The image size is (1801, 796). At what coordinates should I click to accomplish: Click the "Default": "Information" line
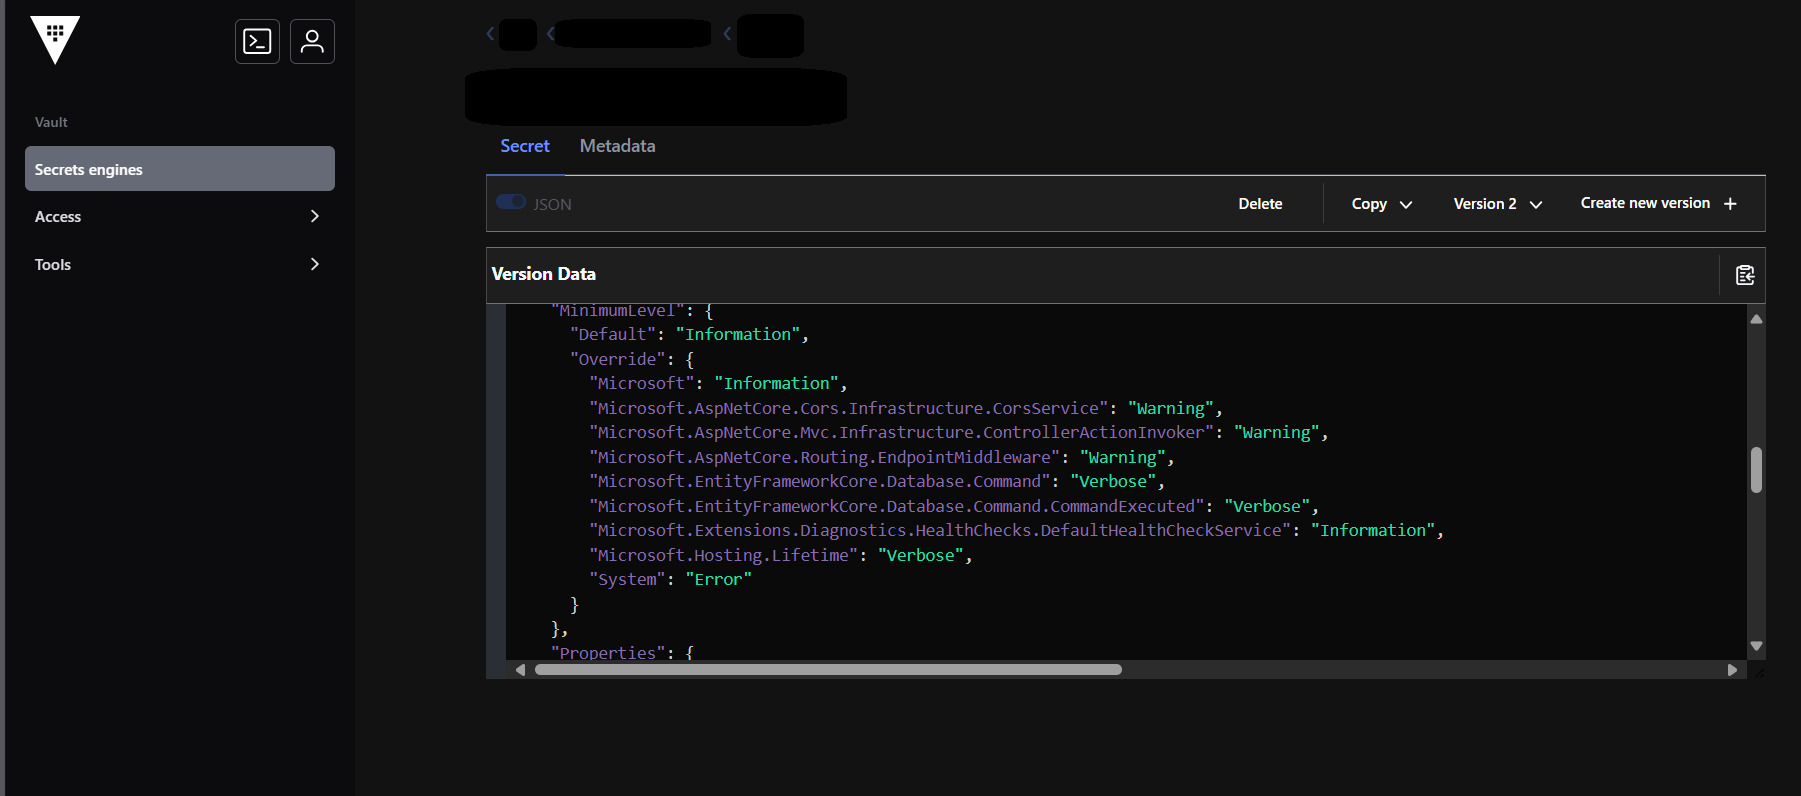[x=689, y=334]
